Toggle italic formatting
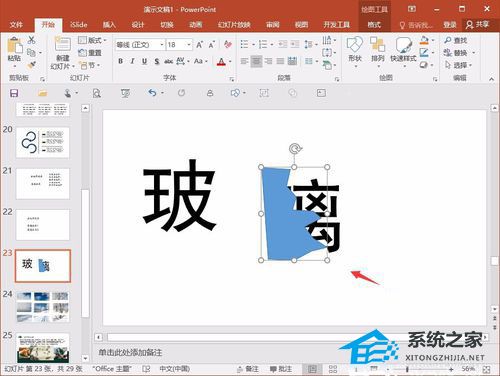Image resolution: width=500 pixels, height=376 pixels. click(132, 61)
